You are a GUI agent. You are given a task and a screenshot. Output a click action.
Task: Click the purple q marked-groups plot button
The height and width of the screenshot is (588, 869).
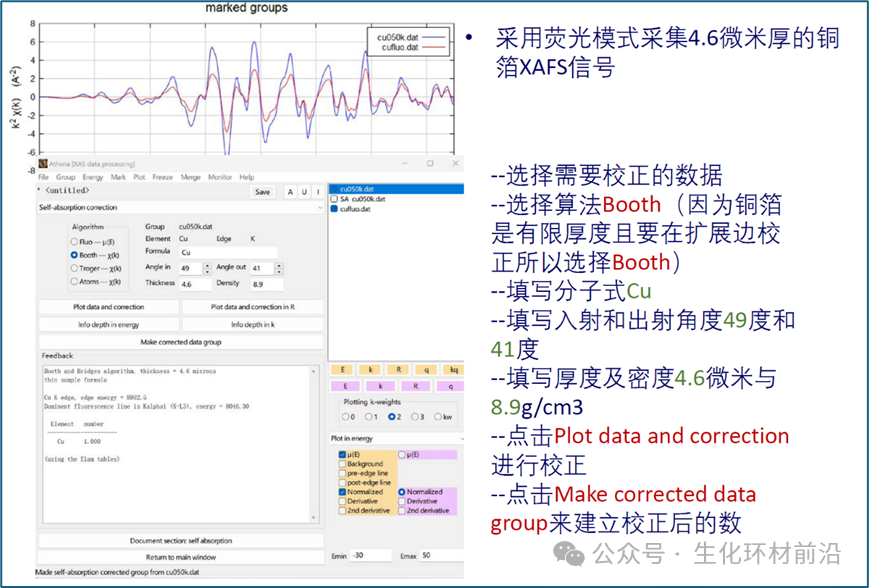coord(450,386)
